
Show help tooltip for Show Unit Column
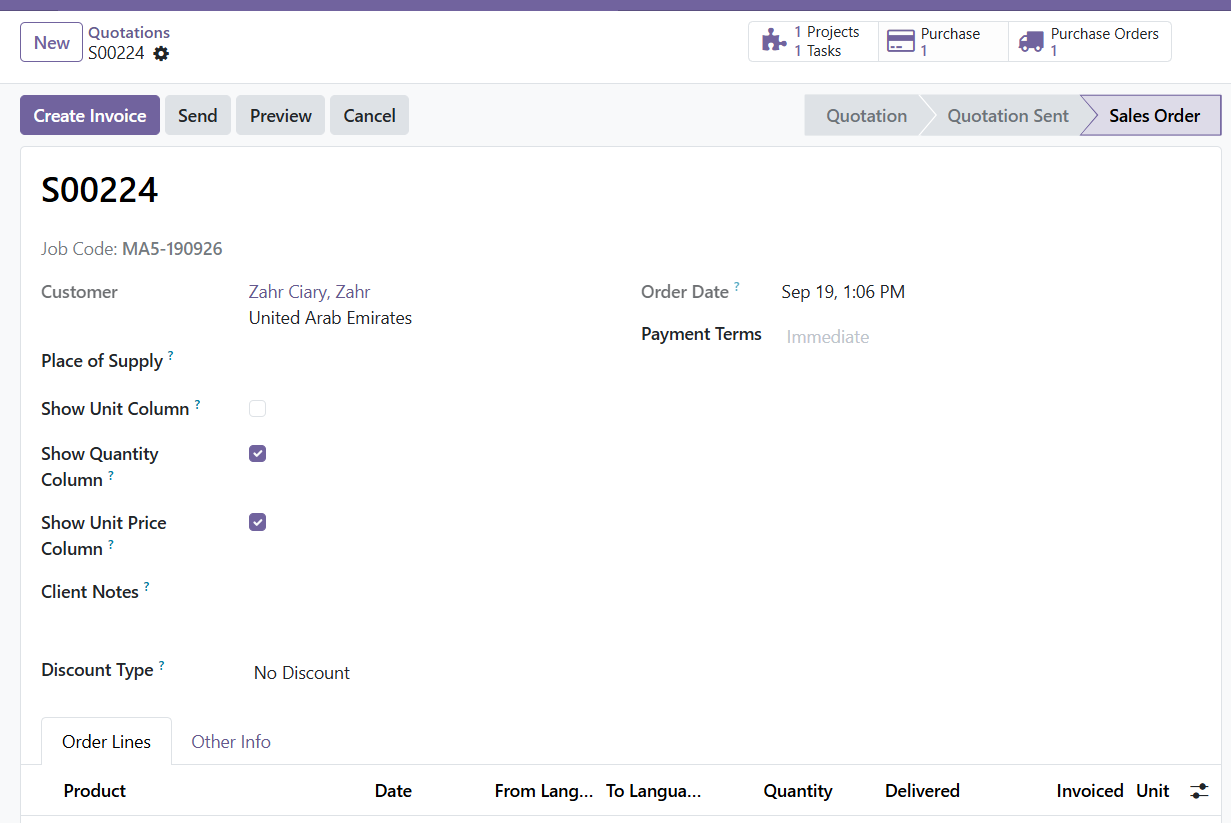pyautogui.click(x=197, y=403)
